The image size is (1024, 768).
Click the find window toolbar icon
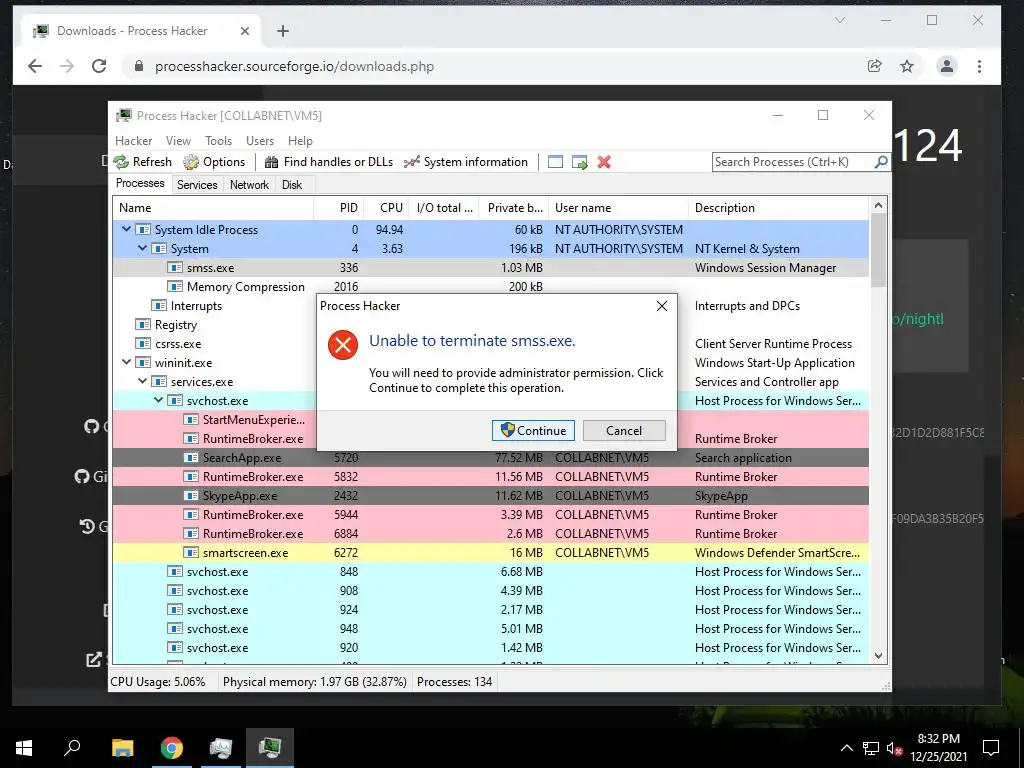point(555,162)
